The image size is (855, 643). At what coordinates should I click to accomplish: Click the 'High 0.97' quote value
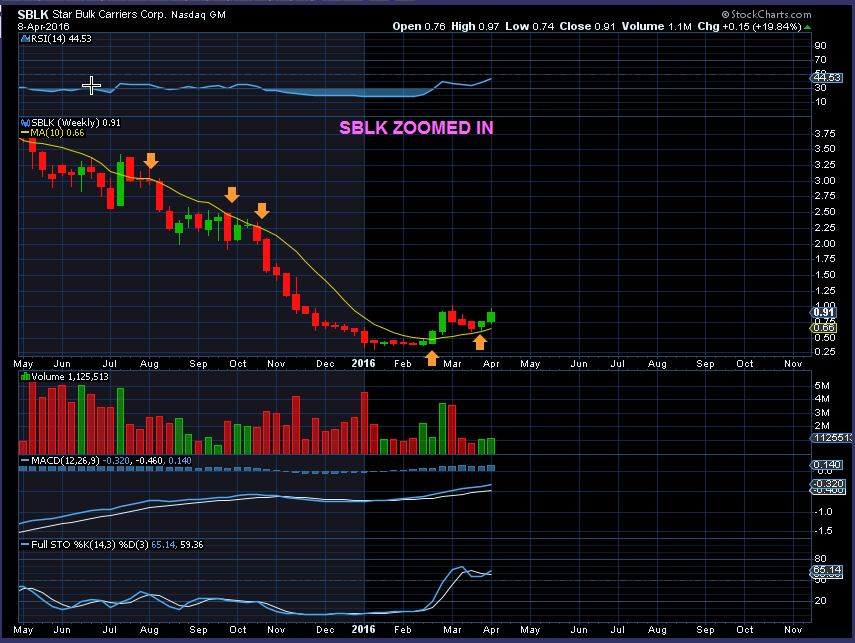[x=475, y=26]
